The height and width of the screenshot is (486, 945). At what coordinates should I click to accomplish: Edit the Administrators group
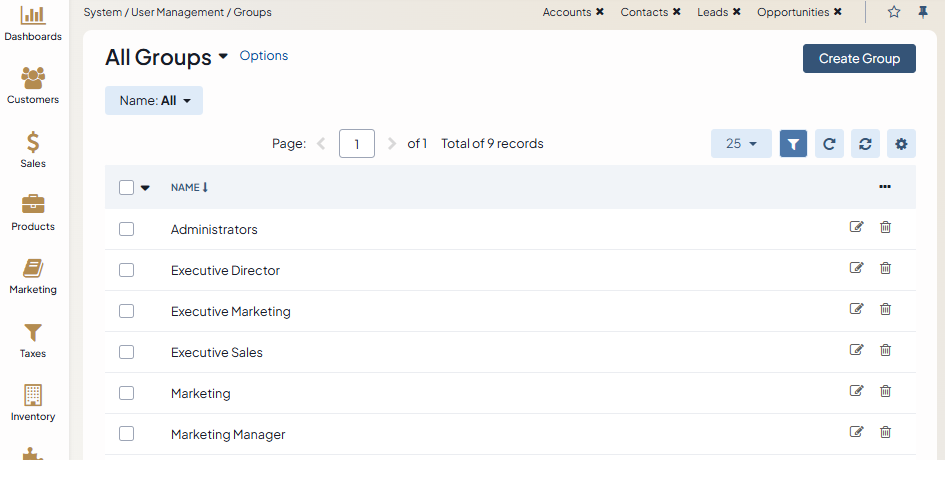(856, 227)
